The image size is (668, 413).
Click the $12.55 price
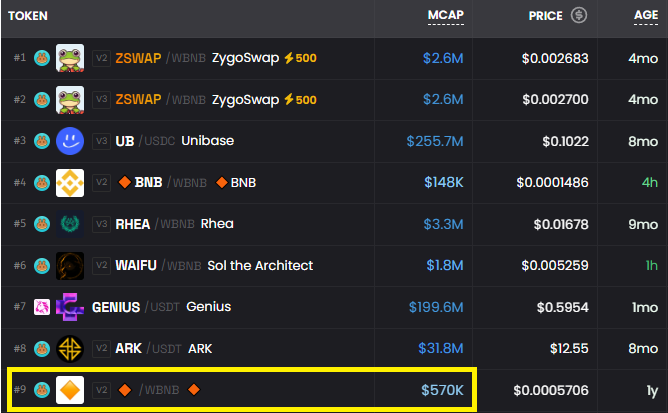[x=569, y=349]
